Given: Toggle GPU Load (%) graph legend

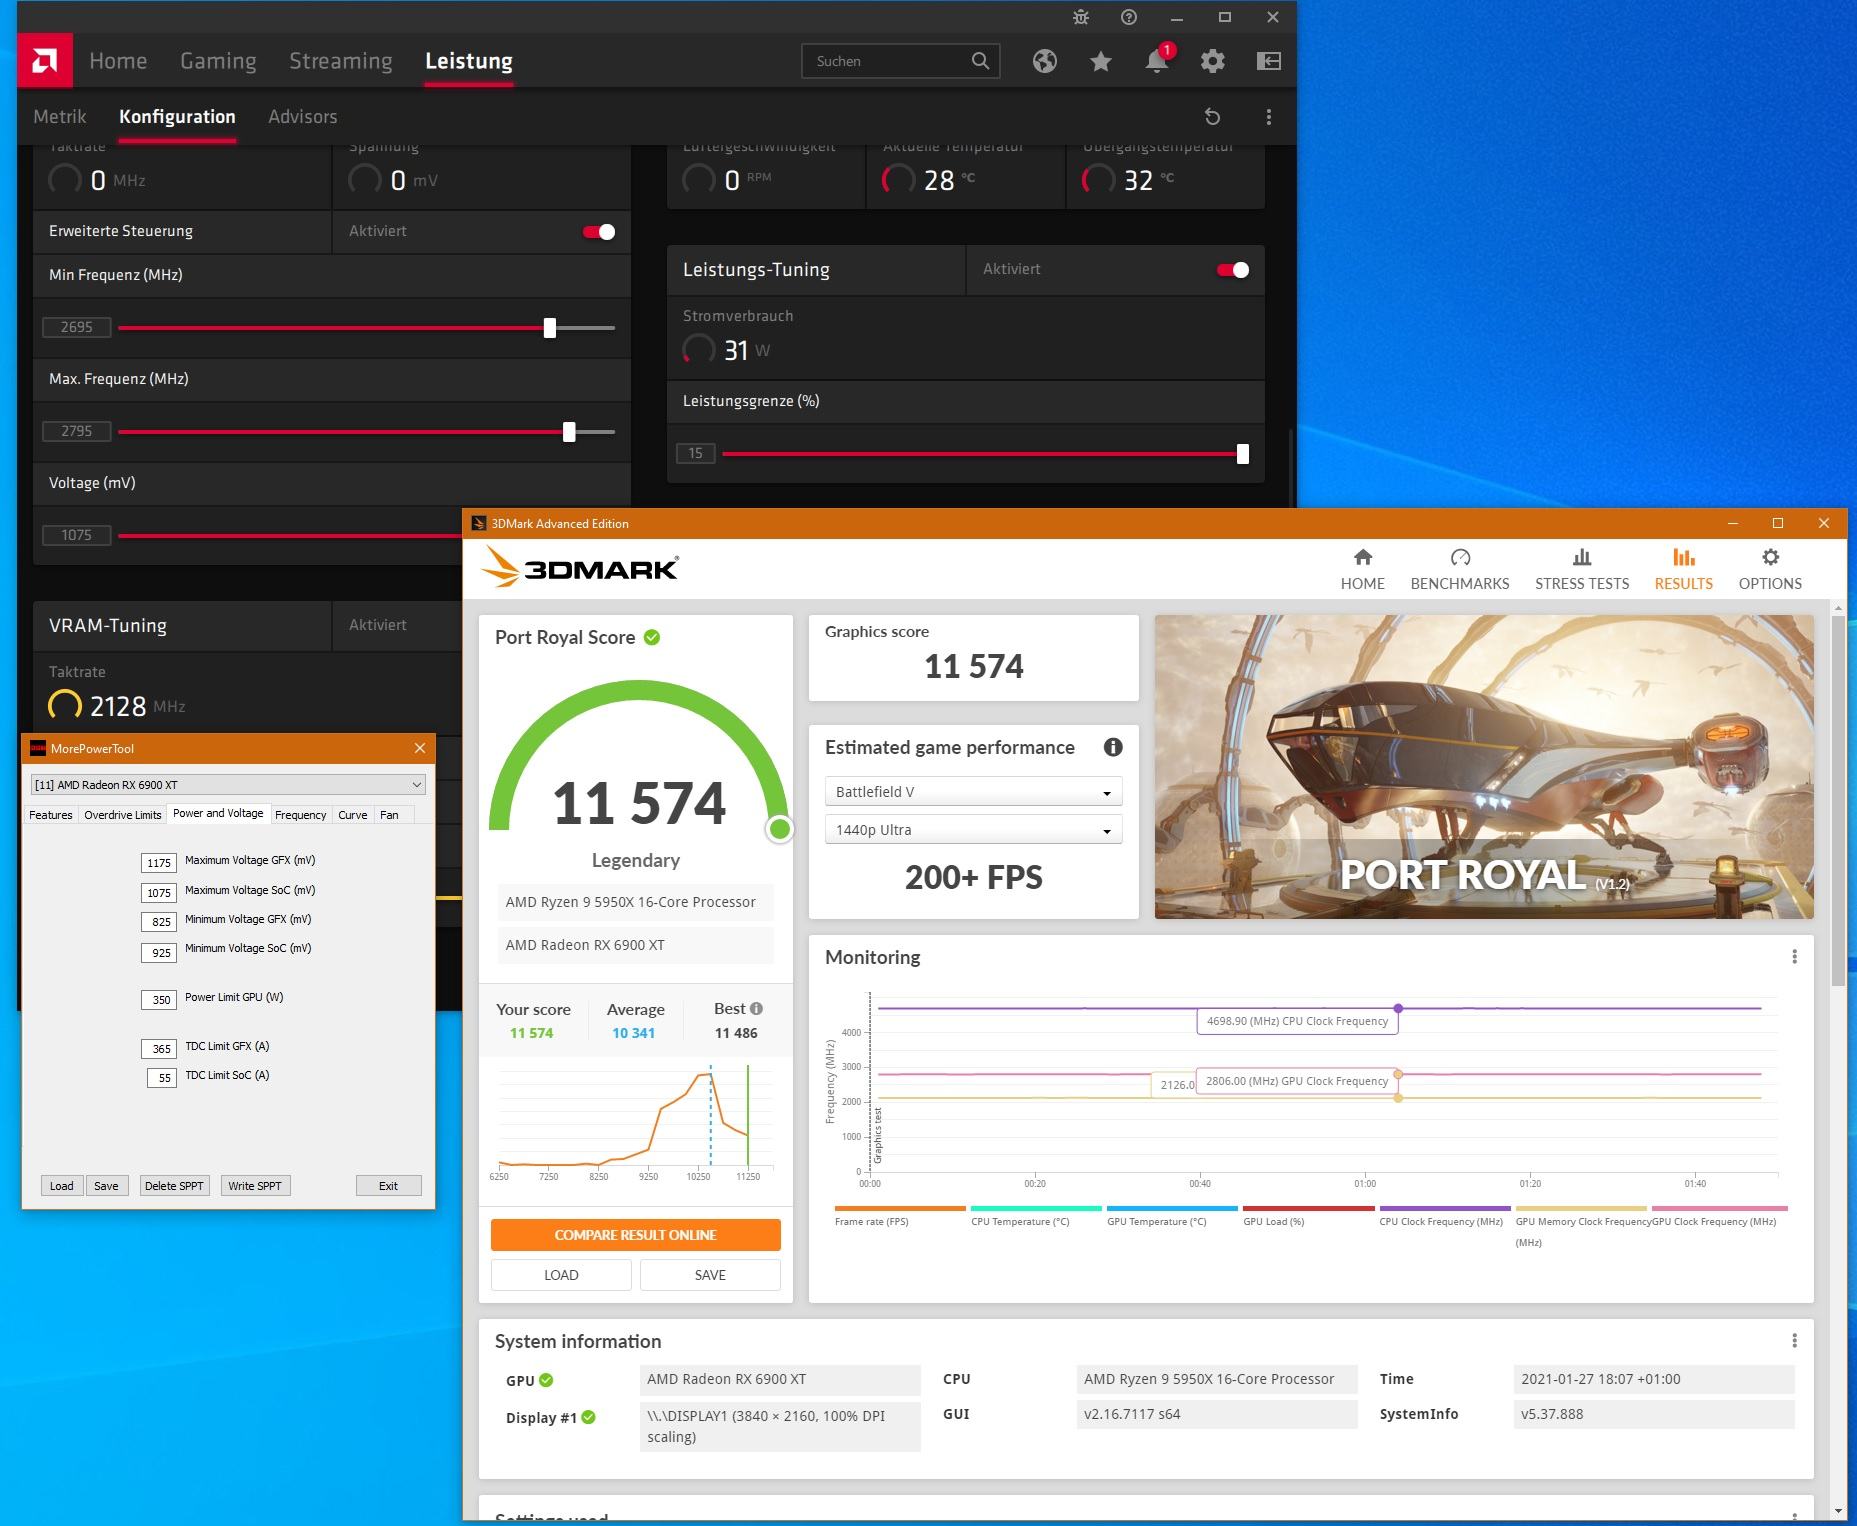Looking at the screenshot, I should pyautogui.click(x=1308, y=1215).
